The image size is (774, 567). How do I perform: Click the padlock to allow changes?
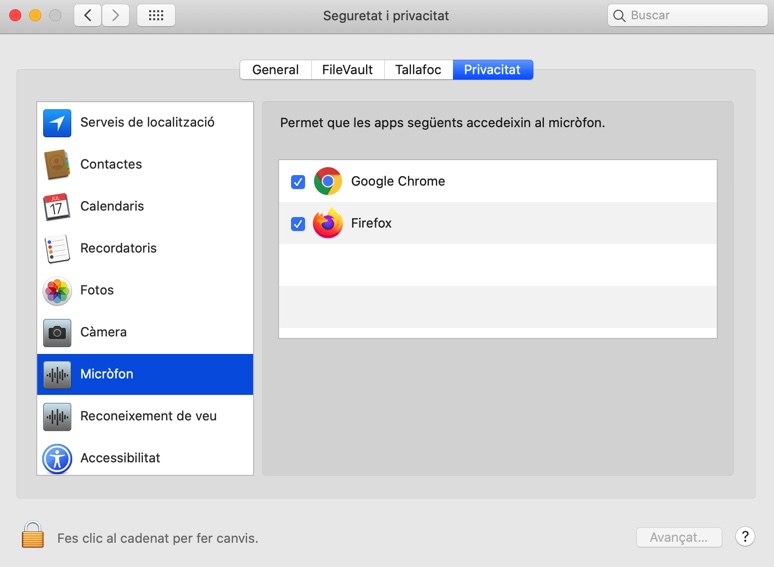pyautogui.click(x=33, y=536)
